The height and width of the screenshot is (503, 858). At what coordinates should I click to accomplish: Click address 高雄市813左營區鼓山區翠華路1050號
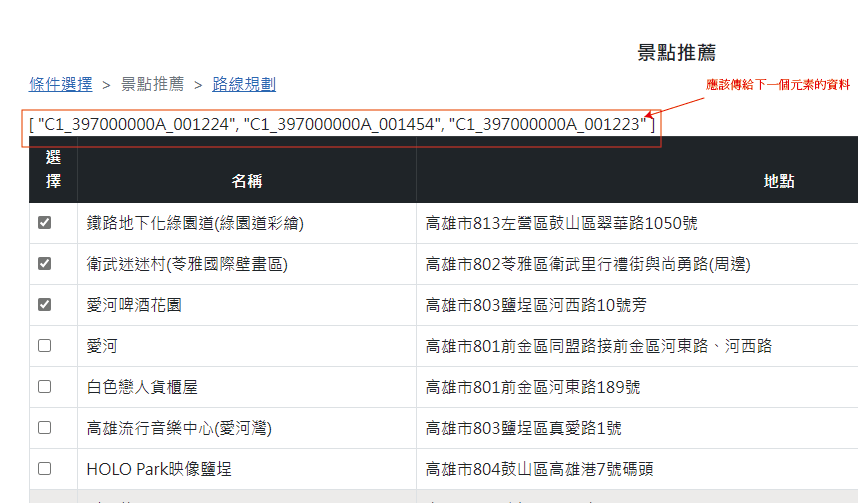coord(561,223)
